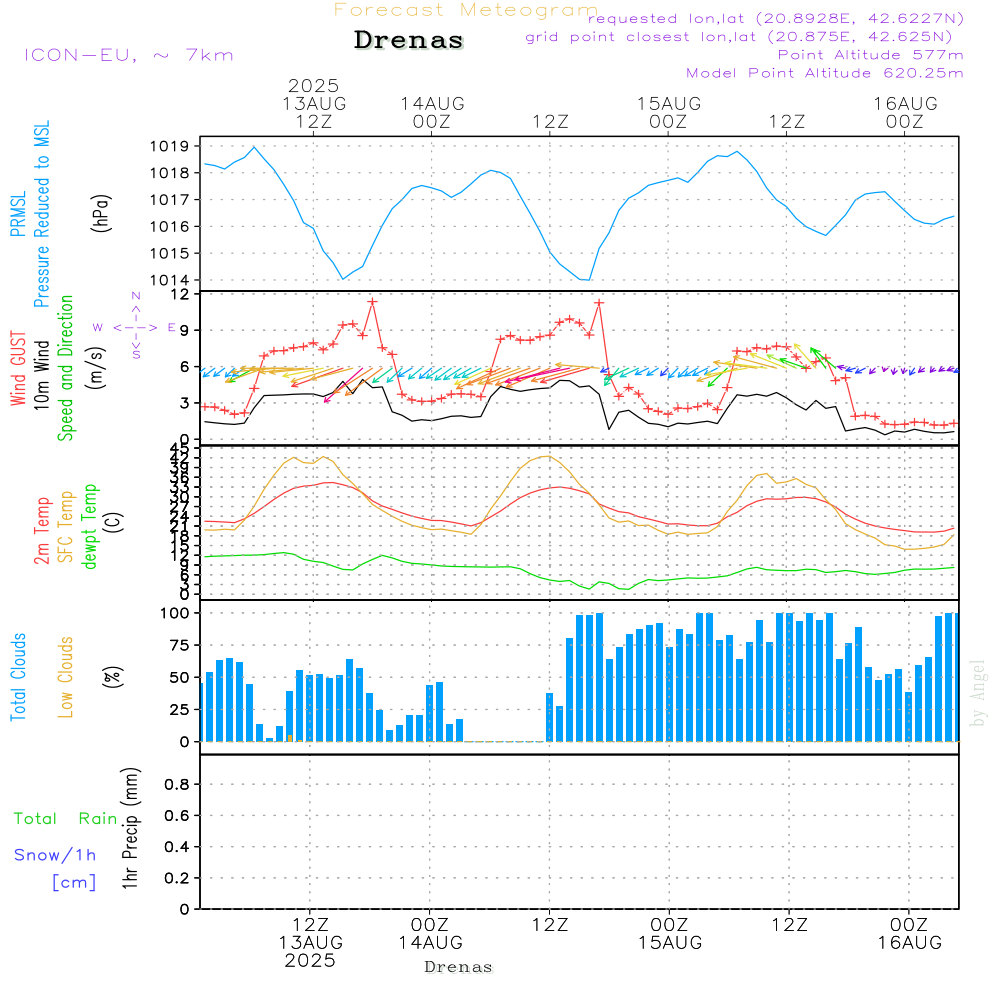Viewport: 1000px width, 1000px height.
Task: Click the 1014 pressure axis value
Action: click(170, 280)
